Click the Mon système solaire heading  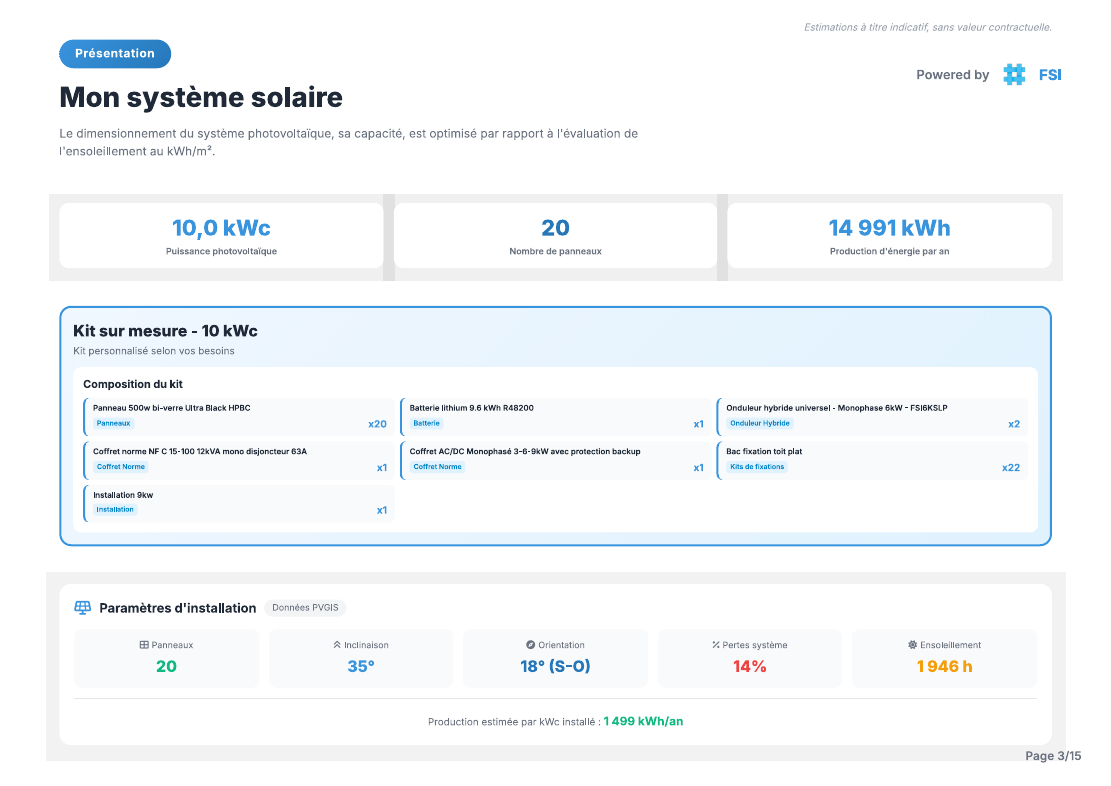(x=201, y=97)
